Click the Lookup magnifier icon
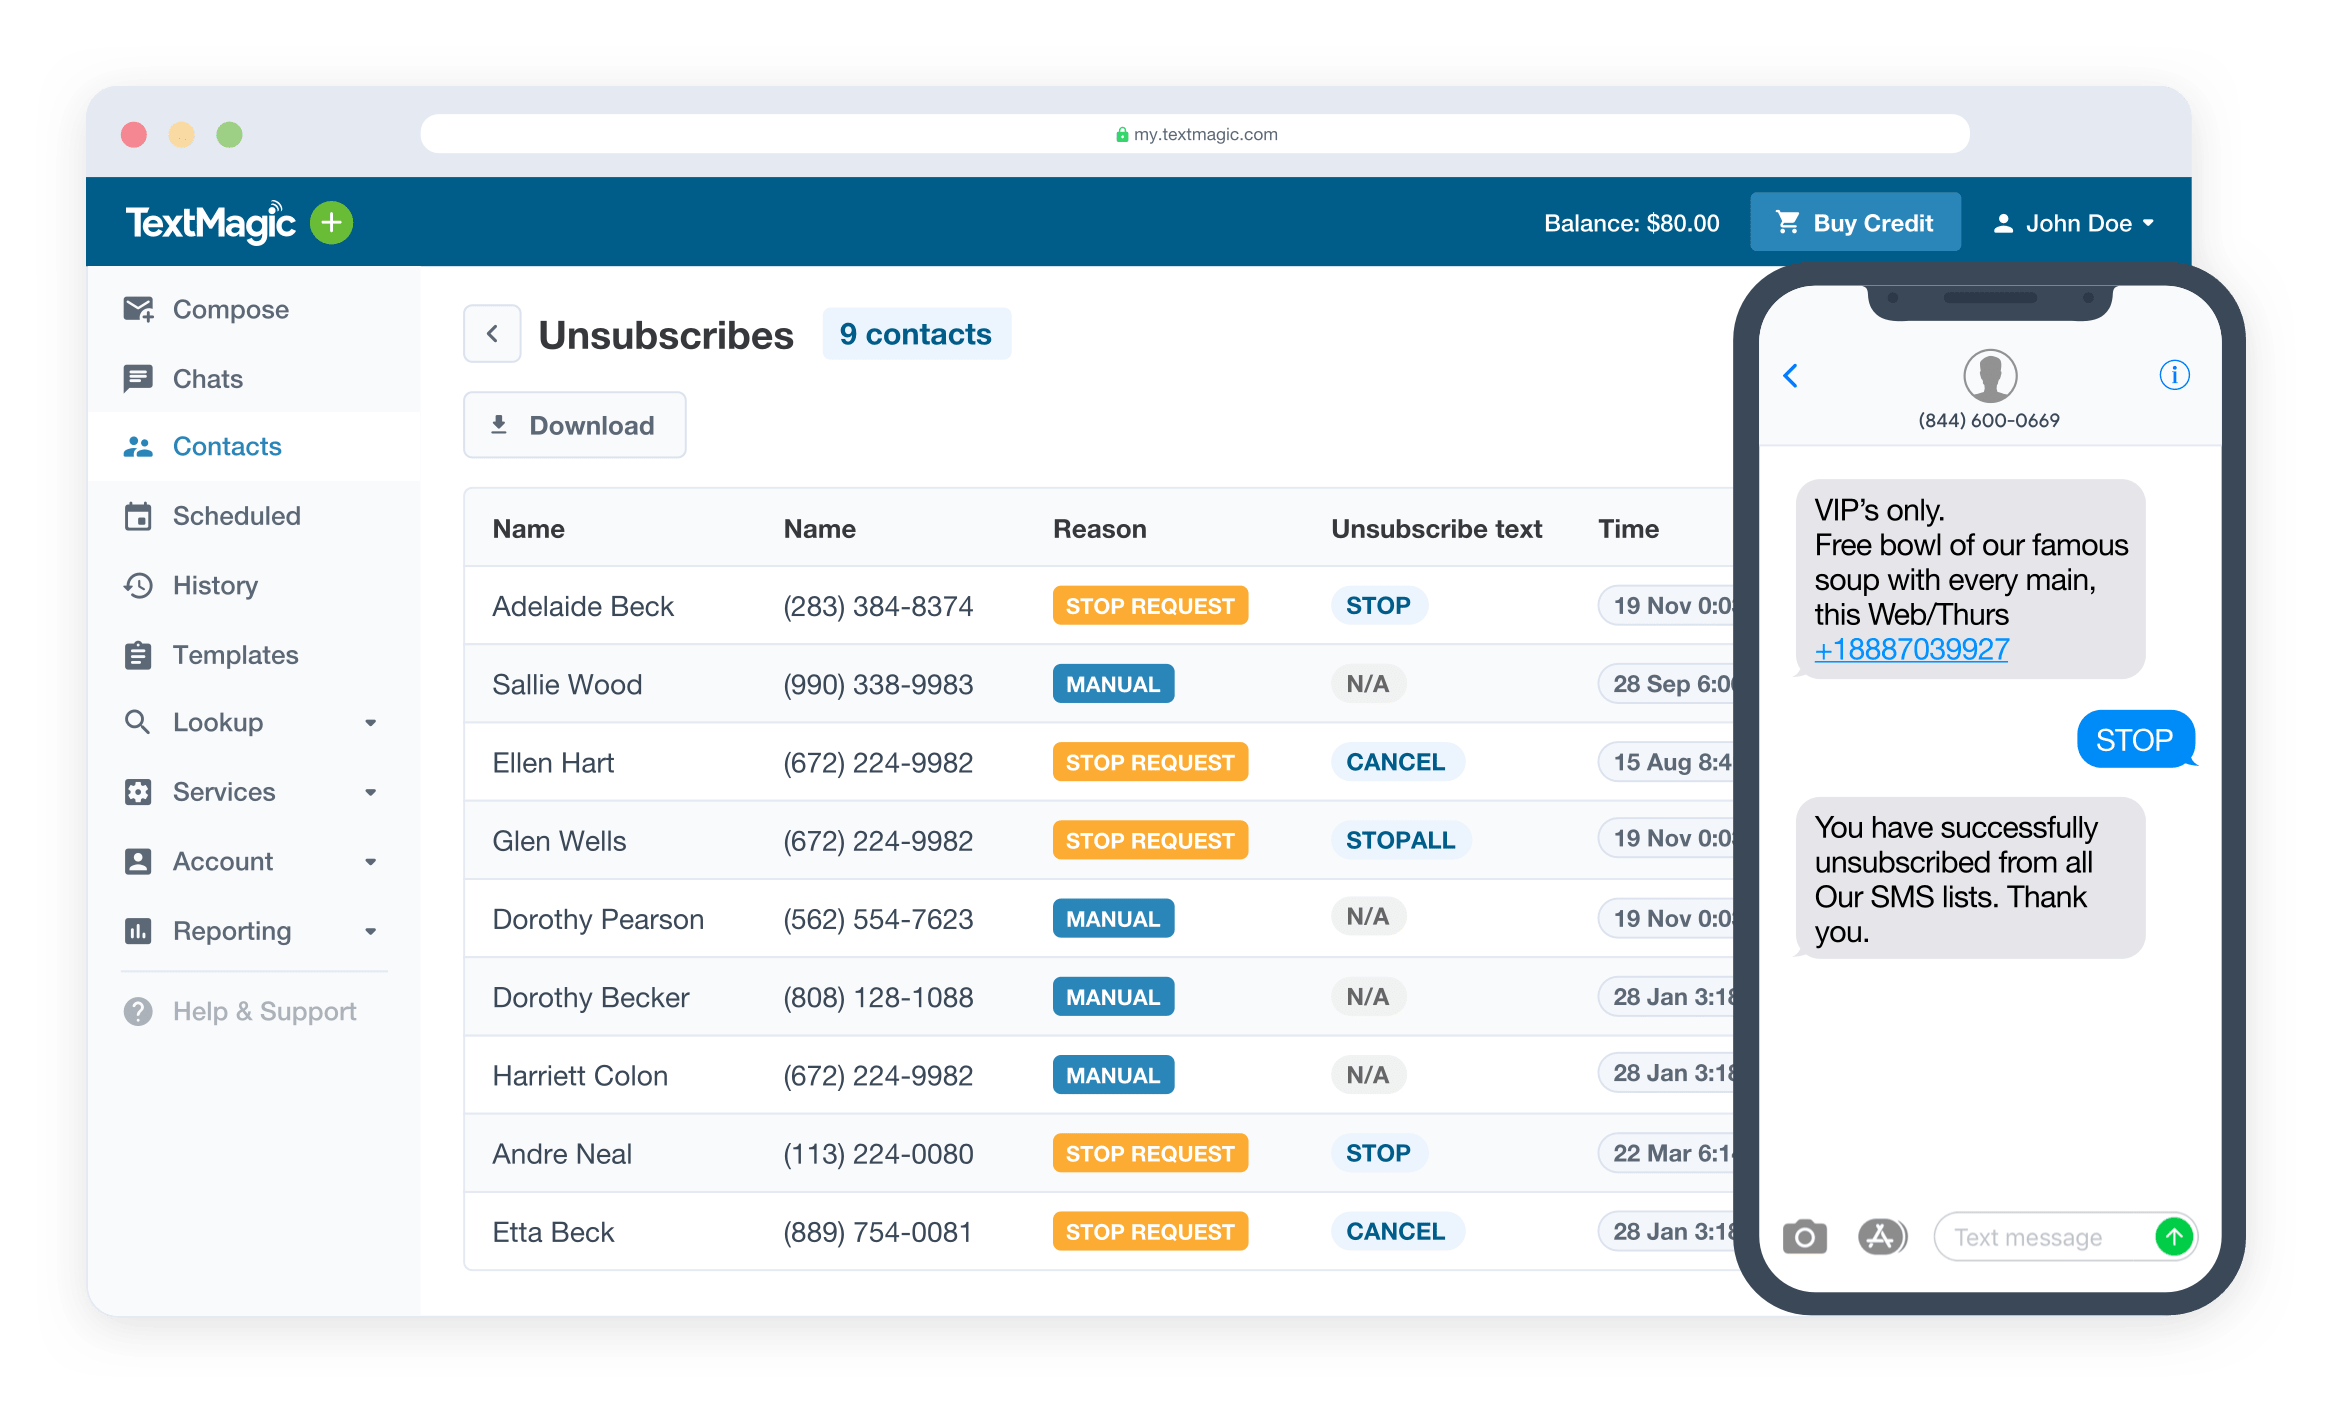This screenshot has width=2332, height=1404. tap(137, 722)
